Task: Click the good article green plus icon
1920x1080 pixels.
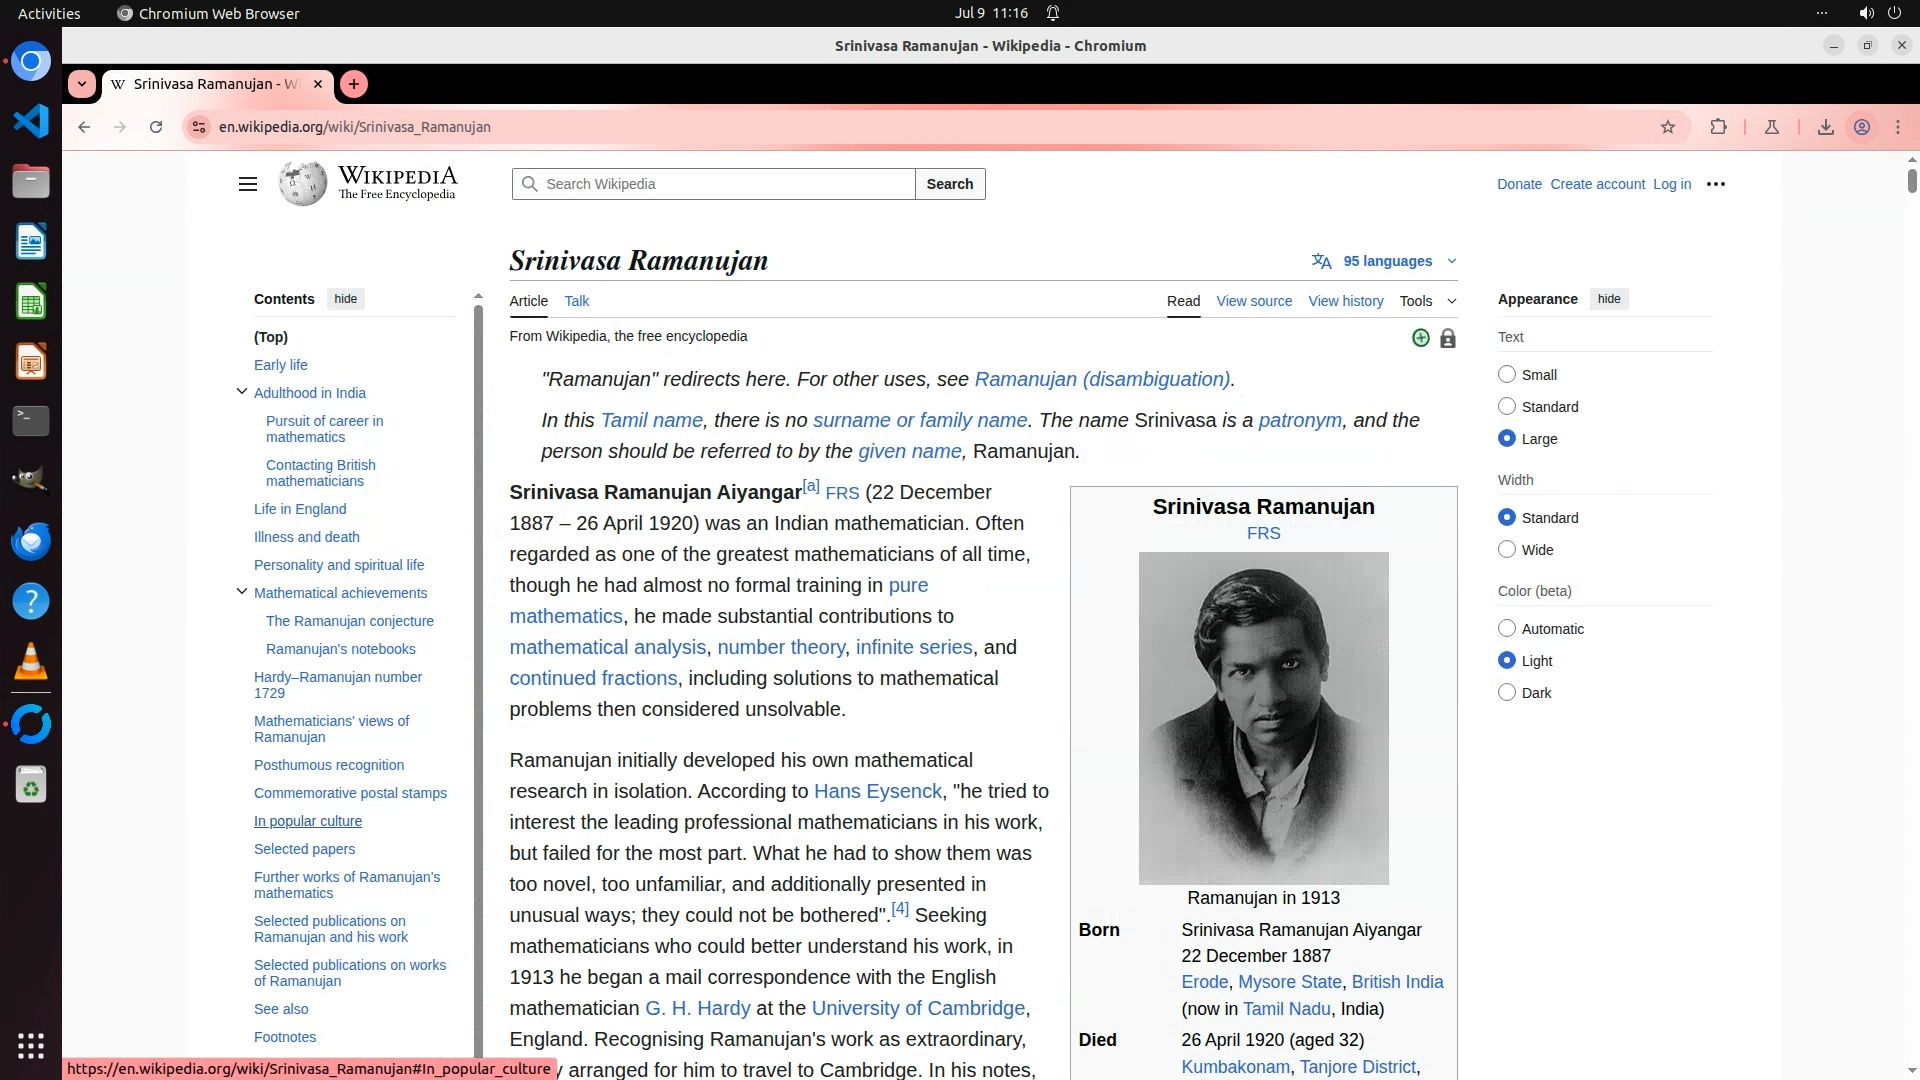Action: (x=1420, y=338)
